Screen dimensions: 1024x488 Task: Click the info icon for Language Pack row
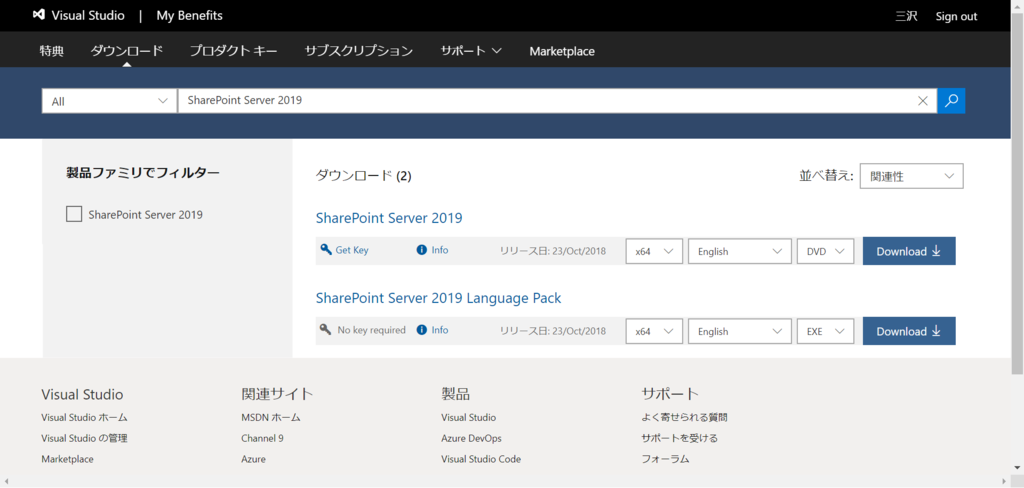[421, 330]
